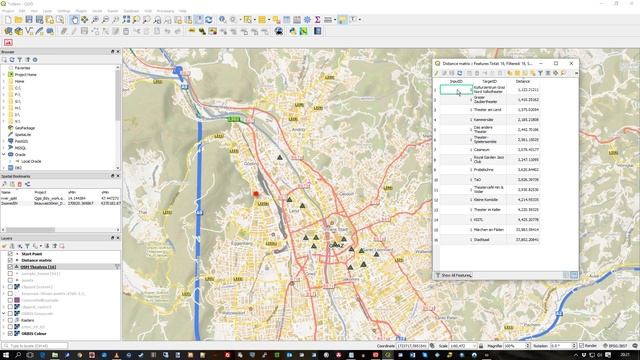Viewport: 640px width, 360px height.
Task: Open the globe plugin icon in second toolbar
Action: click(279, 31)
